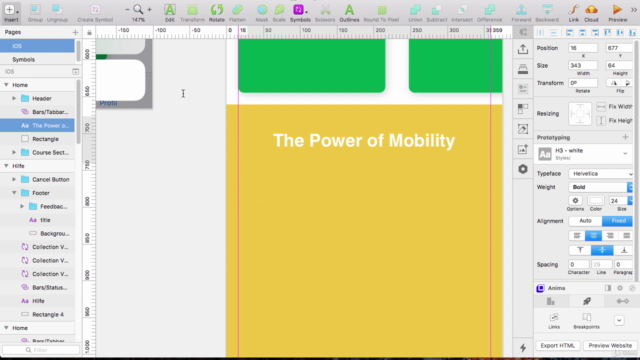Toggle Fix Width resizing
Viewport: 640px width, 360px height.
(614, 107)
